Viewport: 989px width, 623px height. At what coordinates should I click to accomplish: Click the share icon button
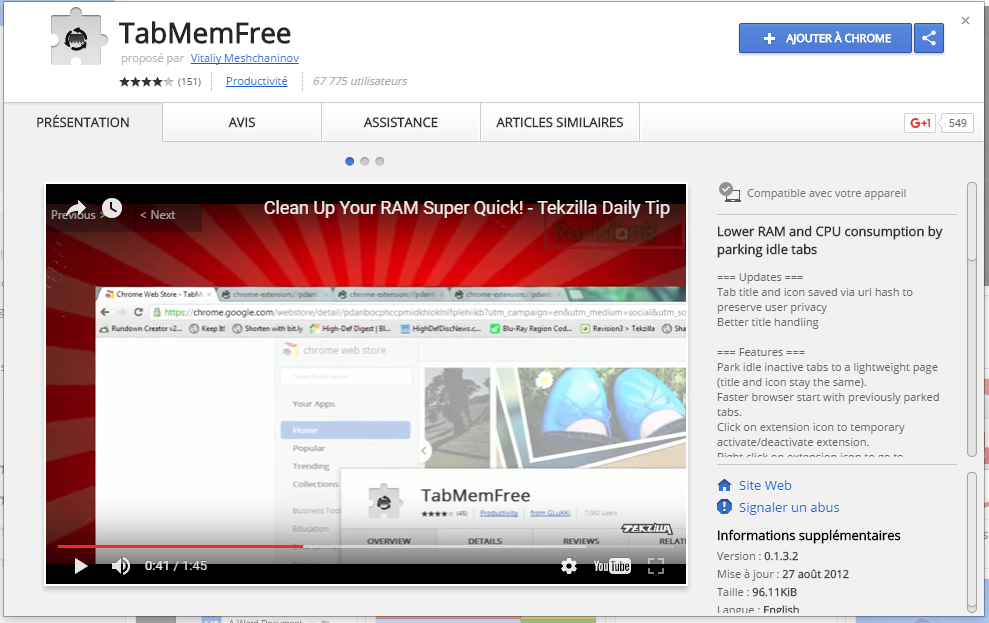click(x=928, y=38)
